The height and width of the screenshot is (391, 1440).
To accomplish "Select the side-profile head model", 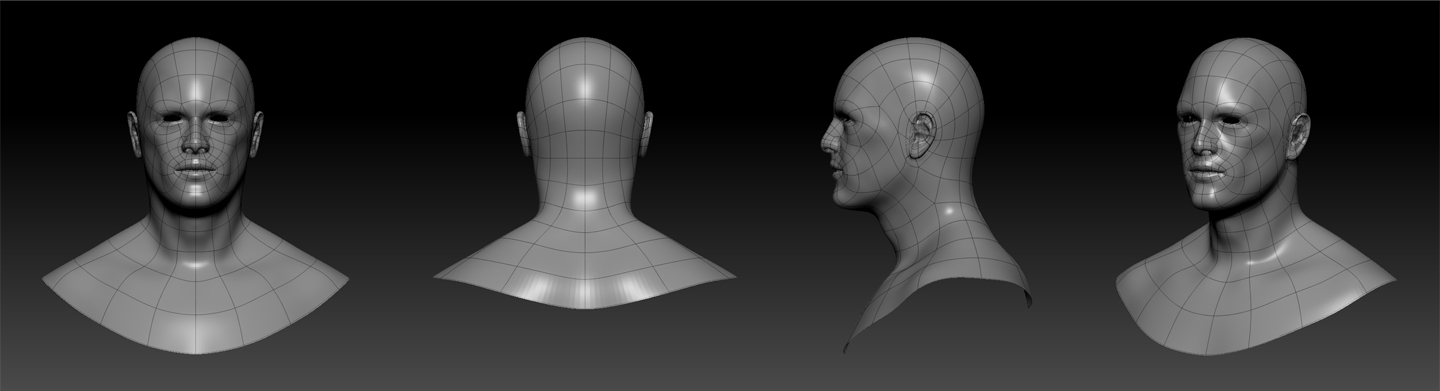I will click(x=925, y=195).
